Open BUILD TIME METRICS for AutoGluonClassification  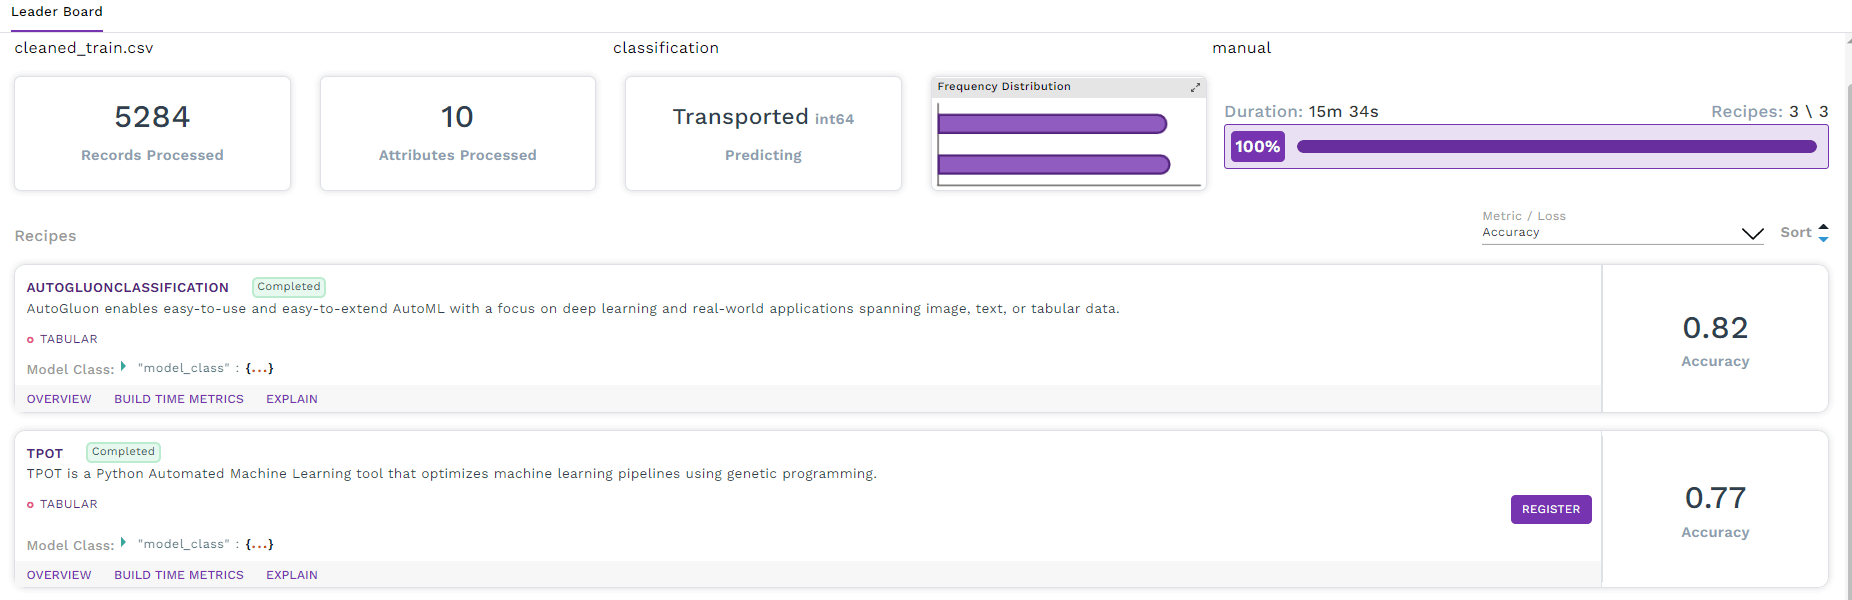point(179,399)
